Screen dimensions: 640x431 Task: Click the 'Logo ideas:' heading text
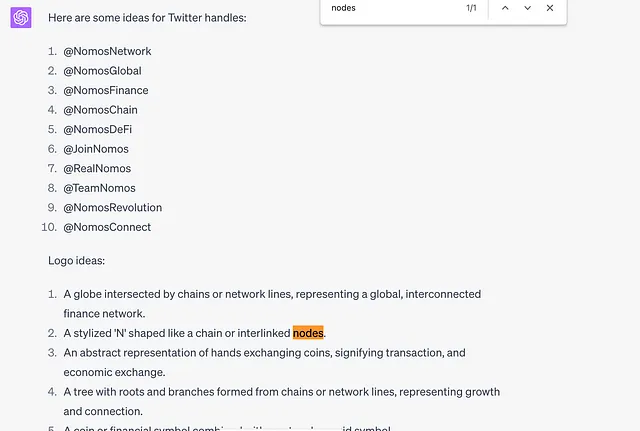(x=76, y=261)
